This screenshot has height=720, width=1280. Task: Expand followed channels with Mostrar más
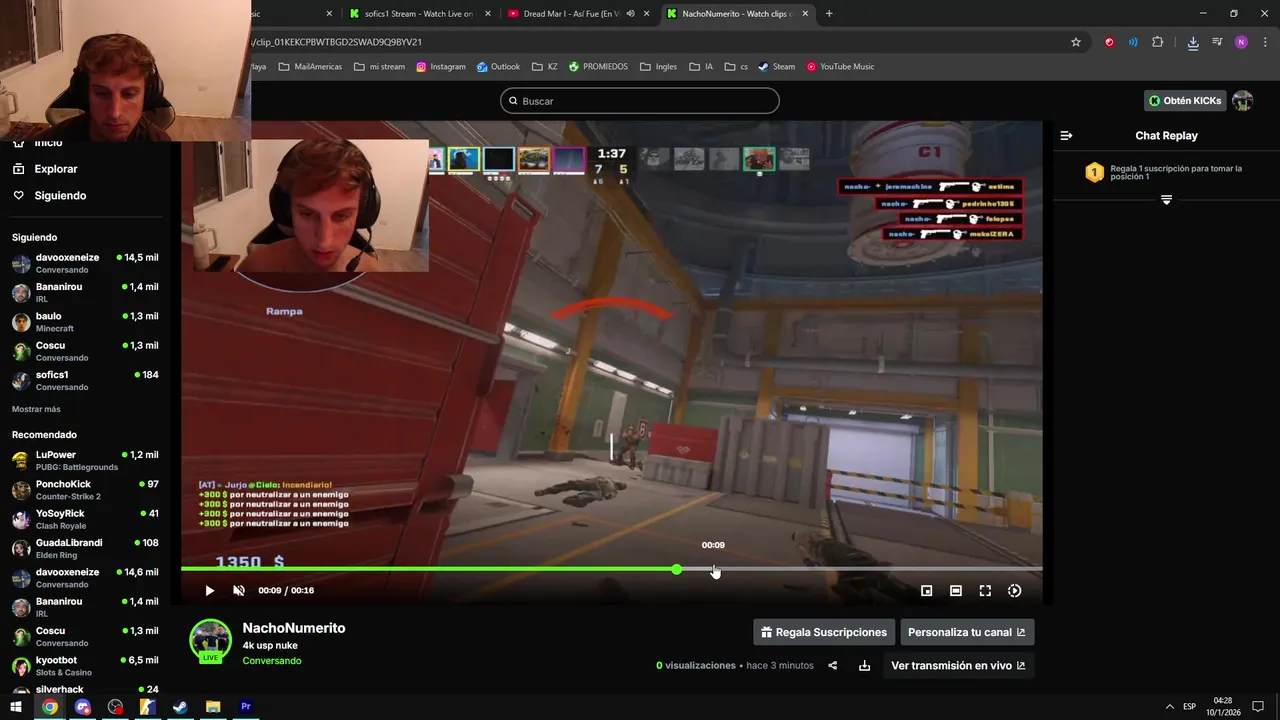(36, 409)
